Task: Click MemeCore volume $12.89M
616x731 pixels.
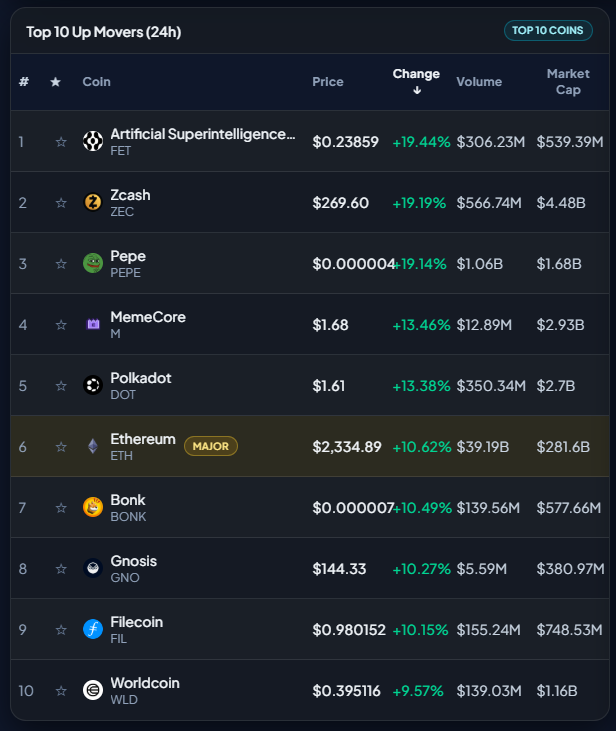Action: pyautogui.click(x=484, y=325)
